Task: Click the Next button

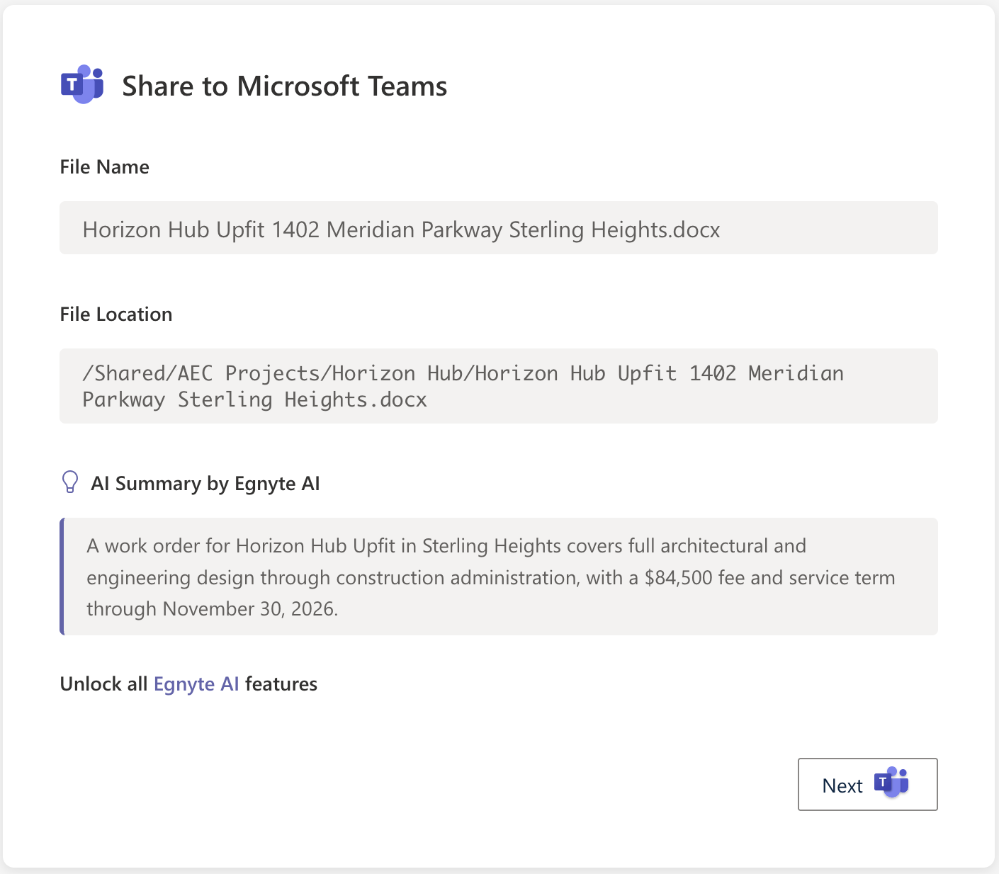Action: [867, 784]
